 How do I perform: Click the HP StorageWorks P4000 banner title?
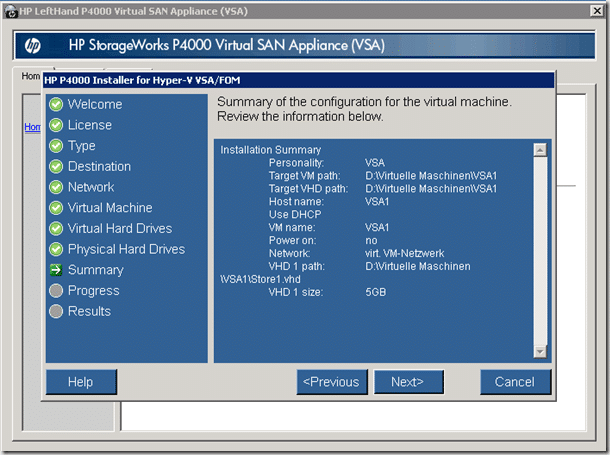227,45
